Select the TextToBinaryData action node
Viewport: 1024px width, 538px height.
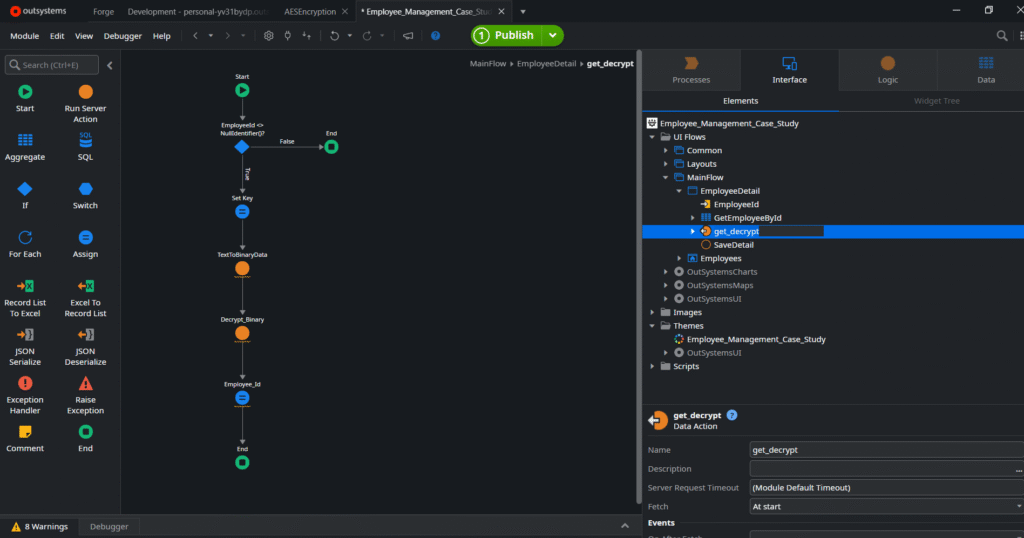click(x=242, y=268)
